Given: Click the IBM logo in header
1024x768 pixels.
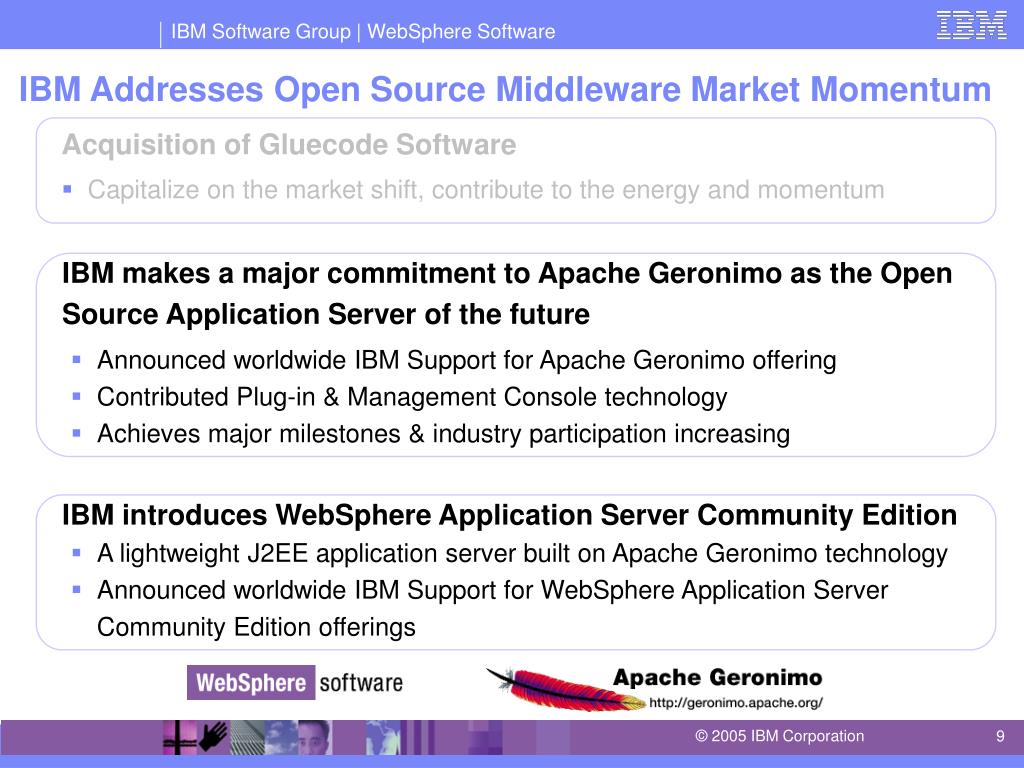Looking at the screenshot, I should click(x=971, y=25).
